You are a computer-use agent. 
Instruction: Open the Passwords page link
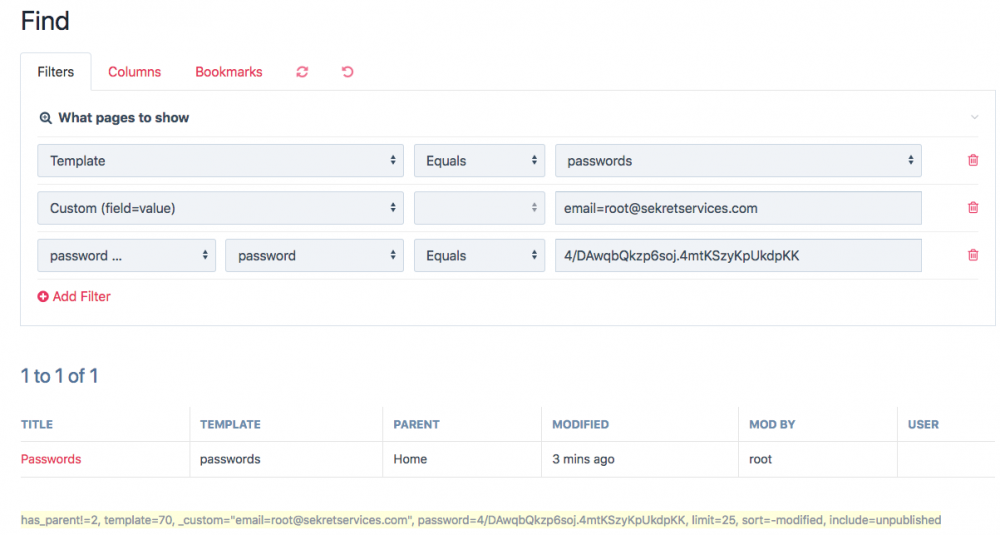[x=51, y=459]
